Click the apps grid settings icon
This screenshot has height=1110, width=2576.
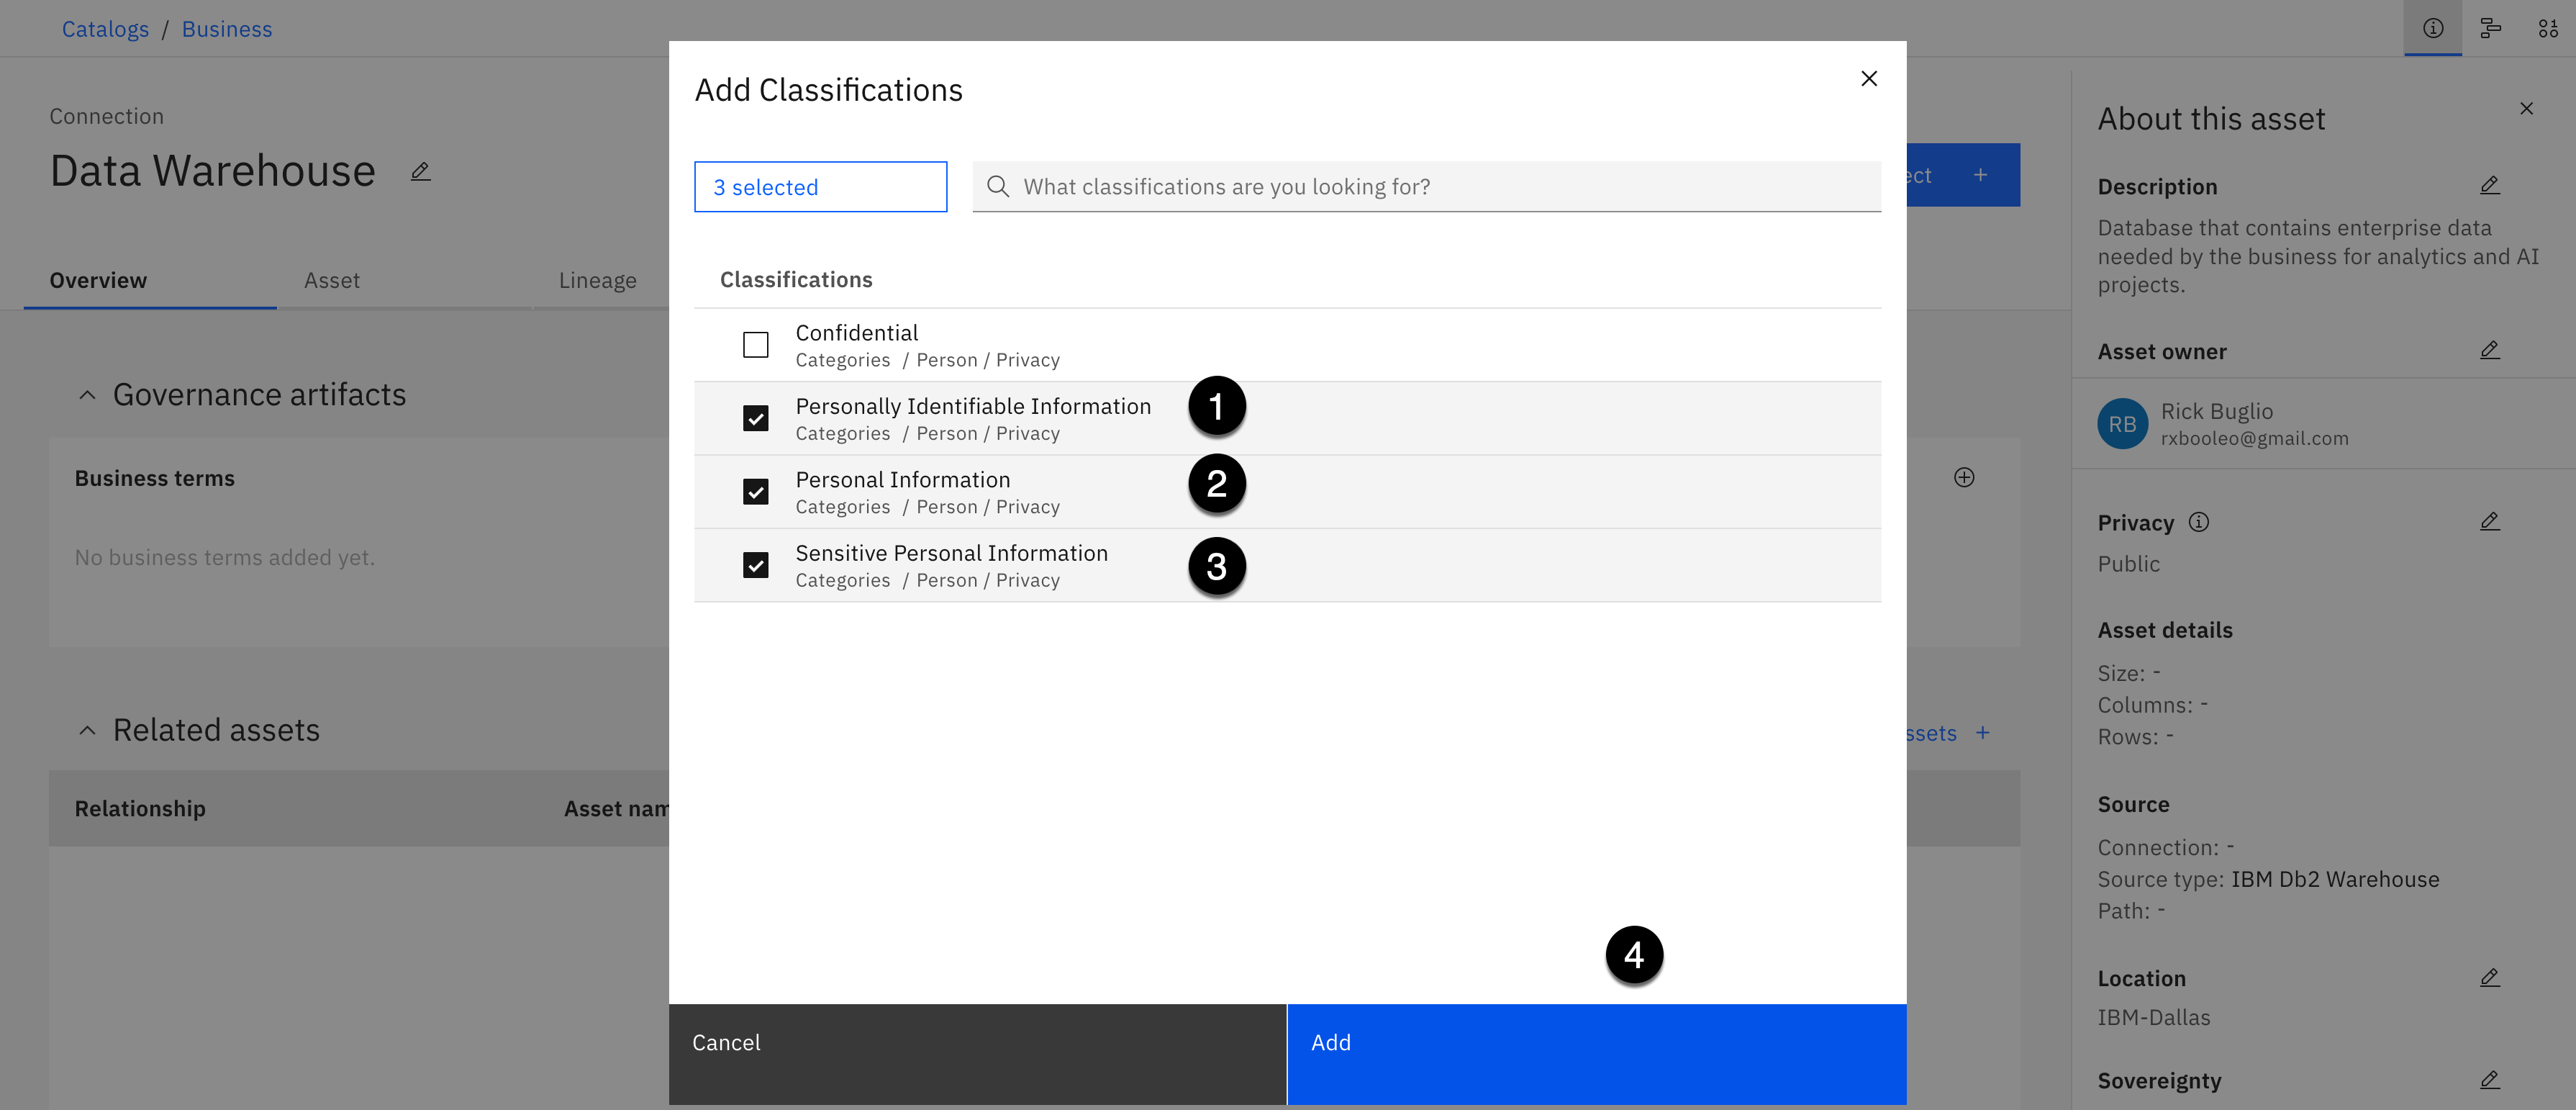point(2547,28)
